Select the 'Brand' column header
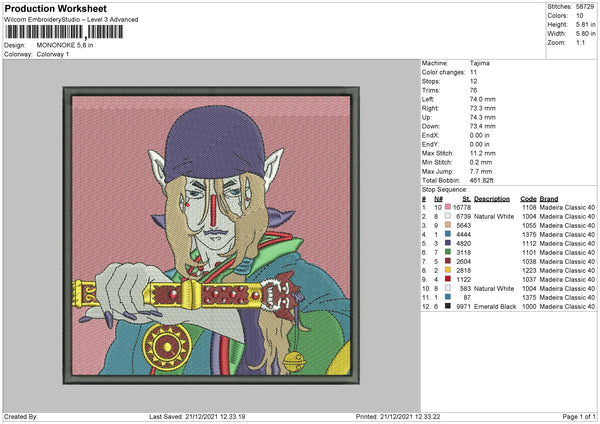 click(549, 199)
